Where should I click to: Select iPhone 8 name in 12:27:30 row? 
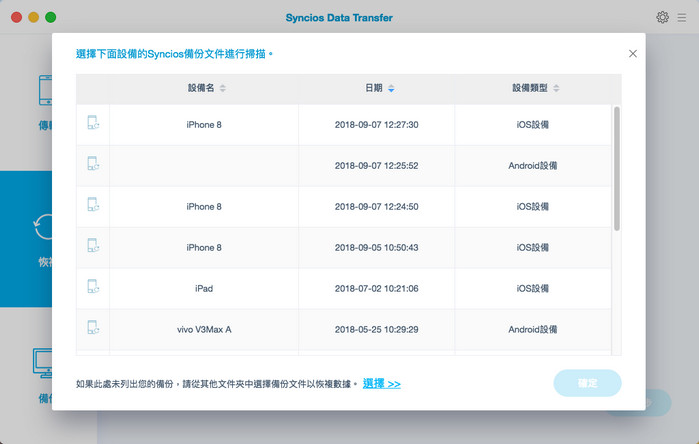(204, 125)
